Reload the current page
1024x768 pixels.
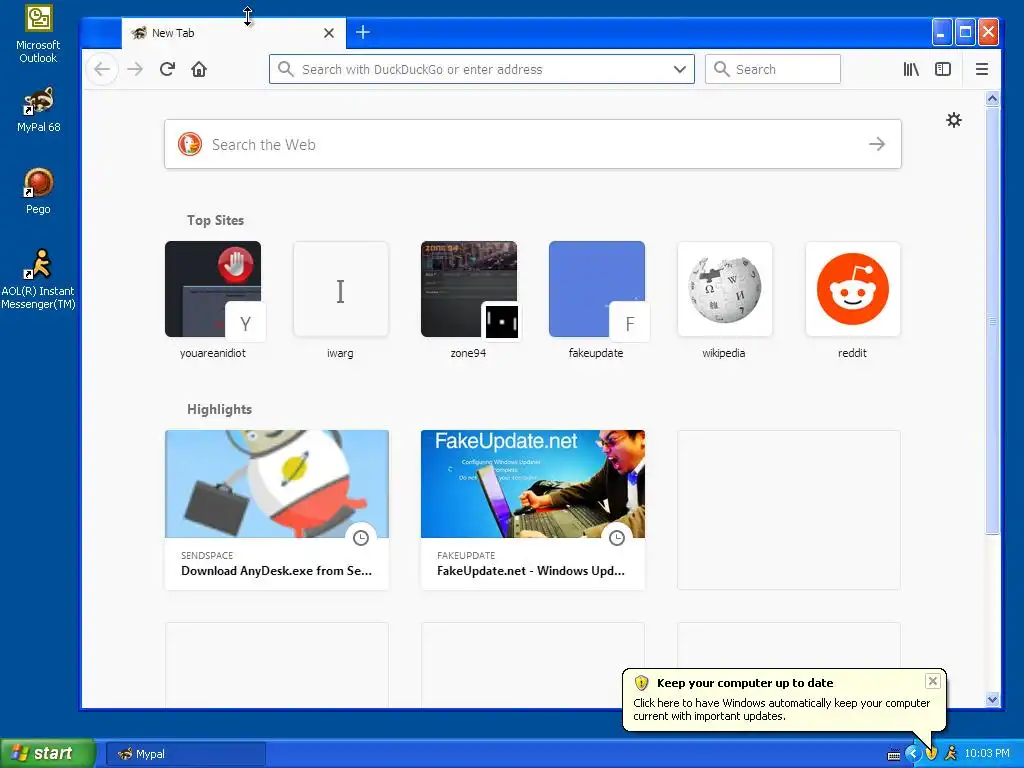(167, 69)
